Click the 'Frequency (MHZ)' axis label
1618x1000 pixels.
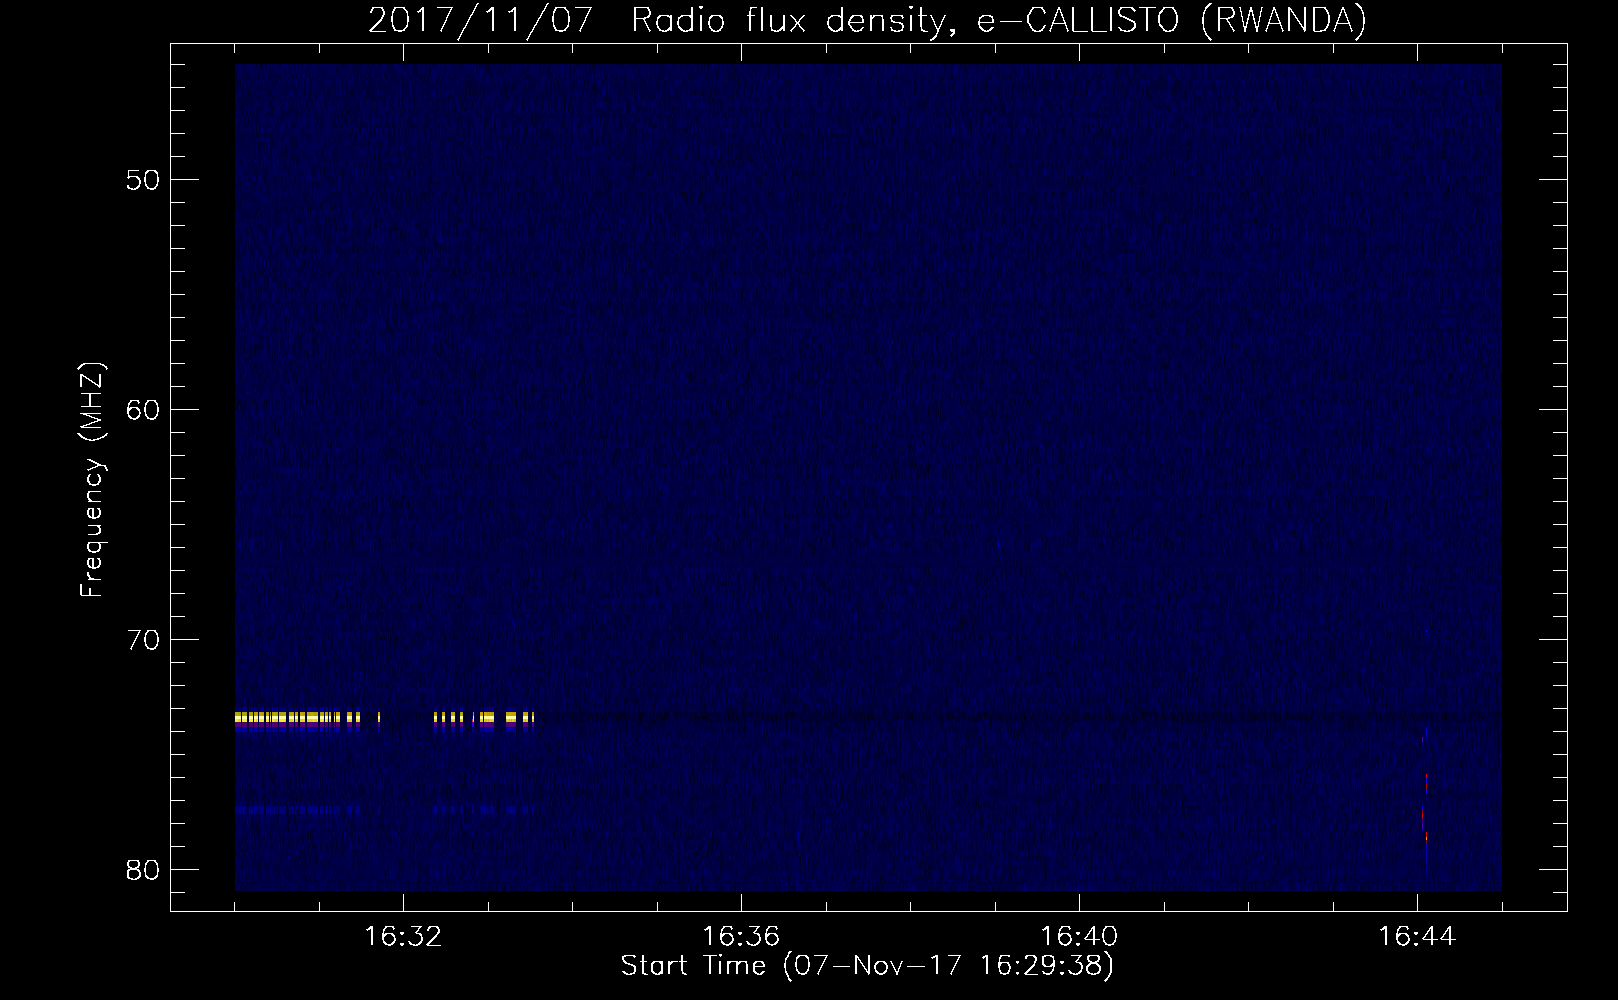tap(92, 481)
